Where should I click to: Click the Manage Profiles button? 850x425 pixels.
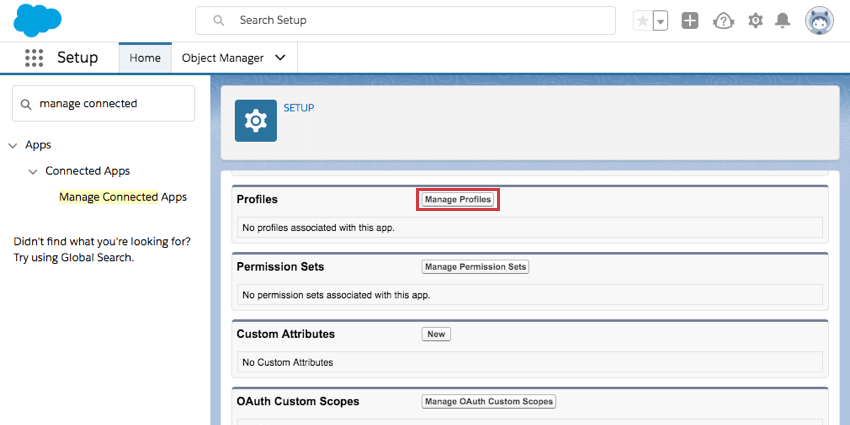coord(458,200)
